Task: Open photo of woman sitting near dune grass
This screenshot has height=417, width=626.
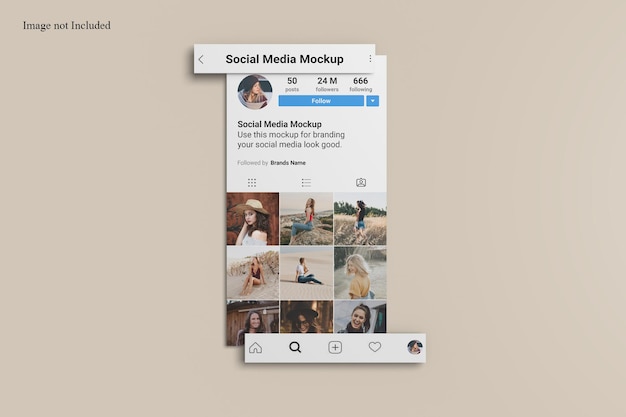Action: coord(253,273)
